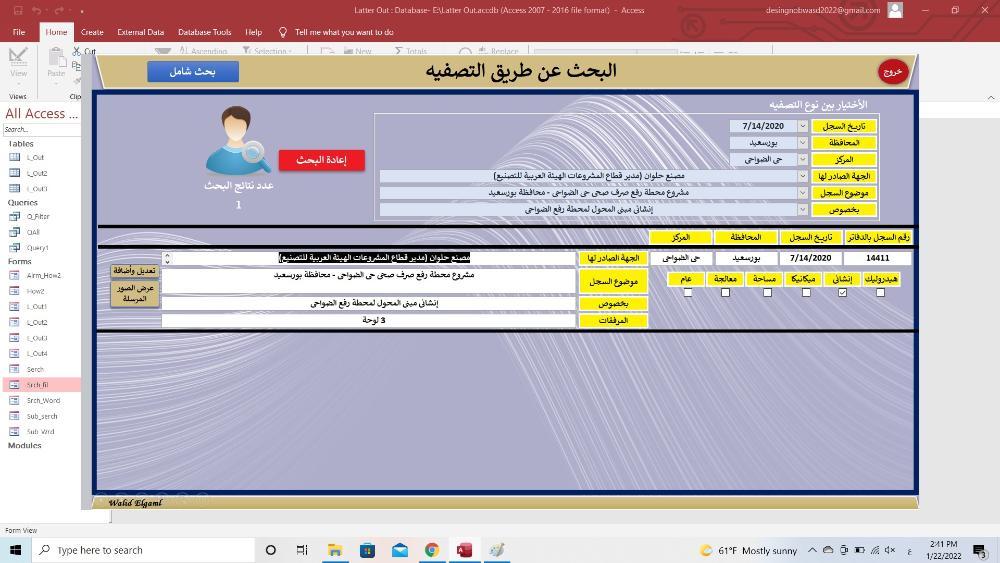The height and width of the screenshot is (563, 1000).
Task: Switch to the Create ribbon tab
Action: [92, 32]
